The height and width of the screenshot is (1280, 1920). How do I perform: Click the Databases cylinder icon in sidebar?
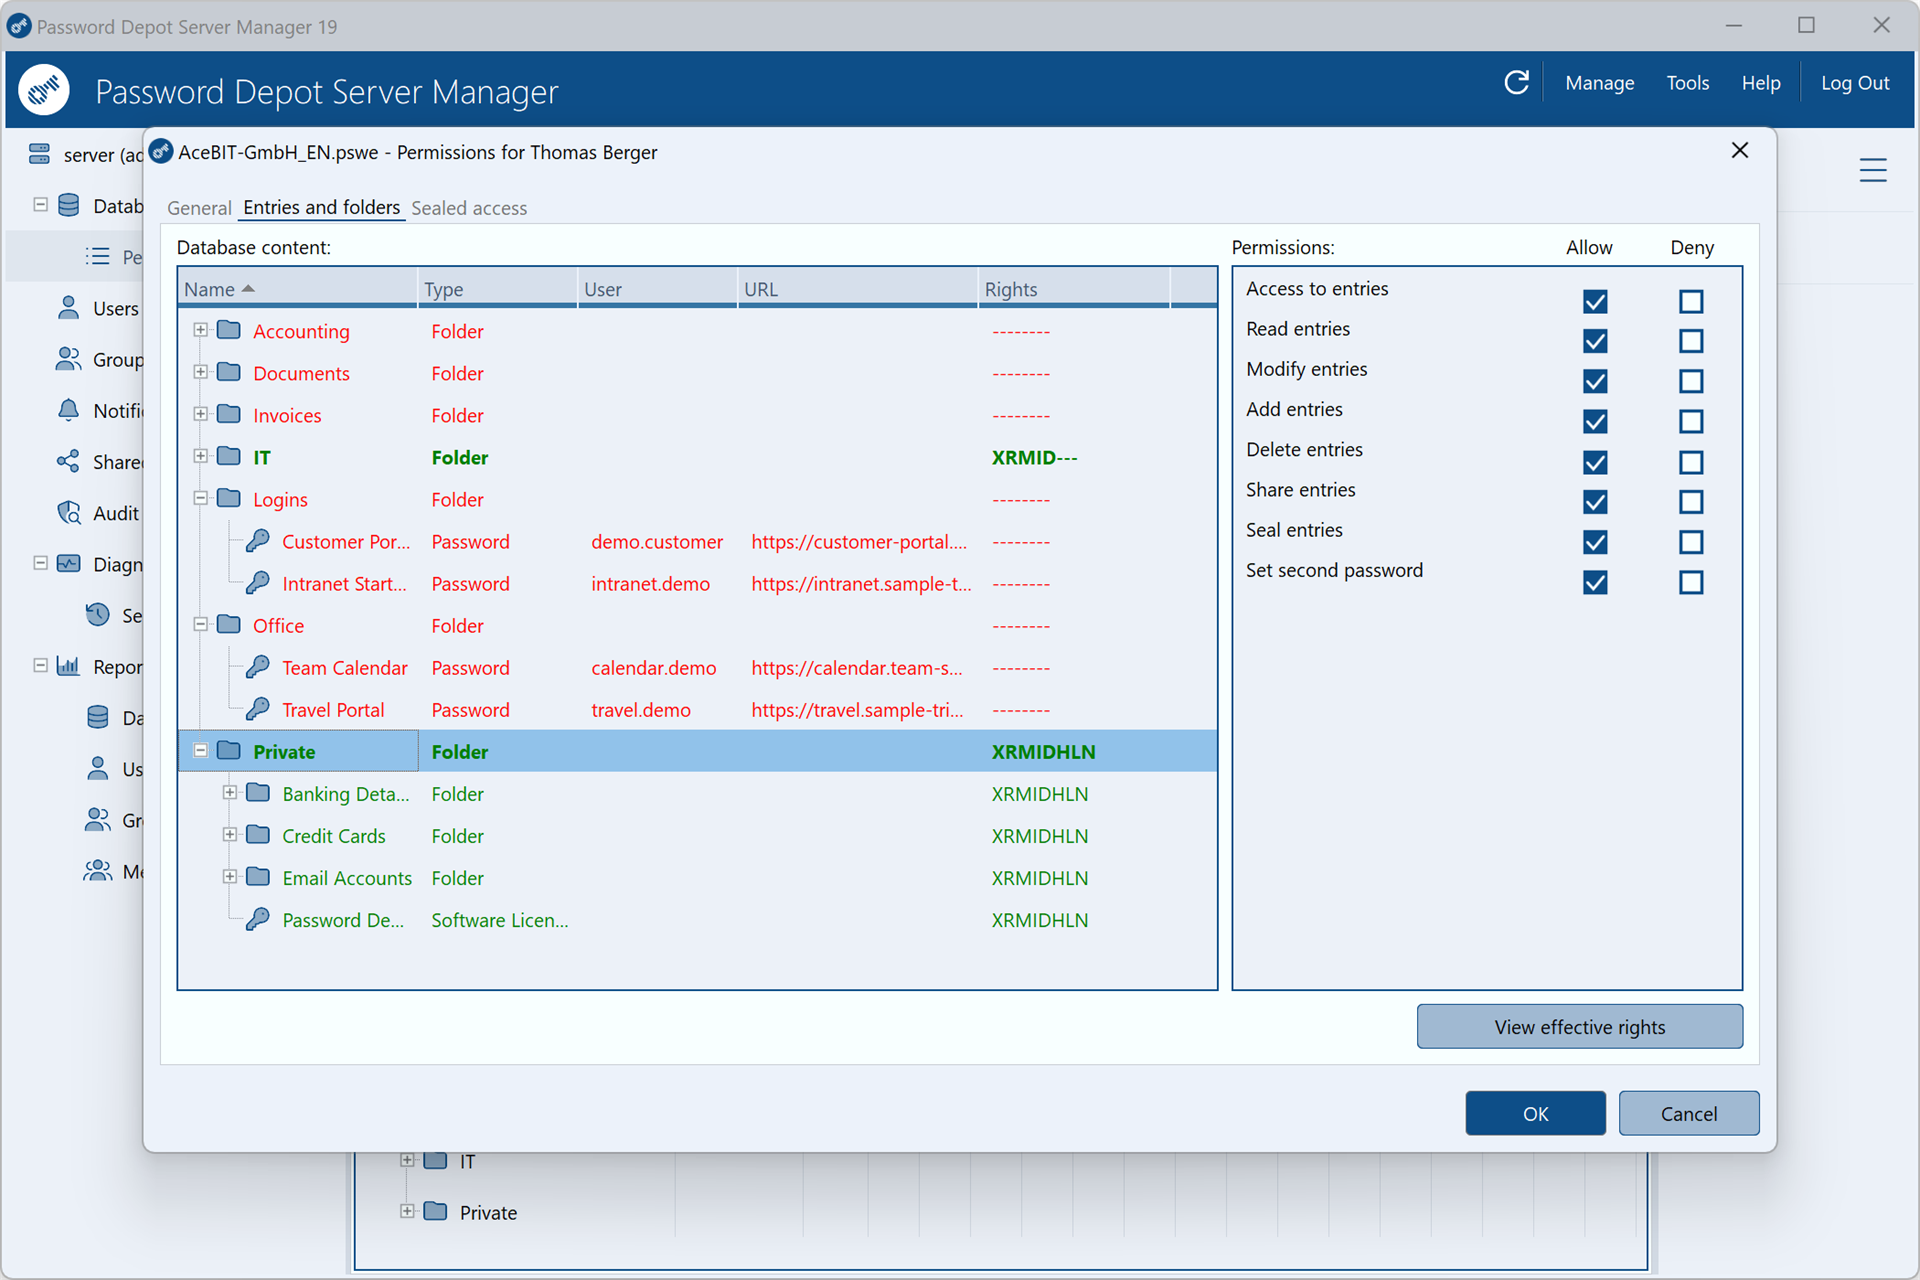(x=69, y=205)
